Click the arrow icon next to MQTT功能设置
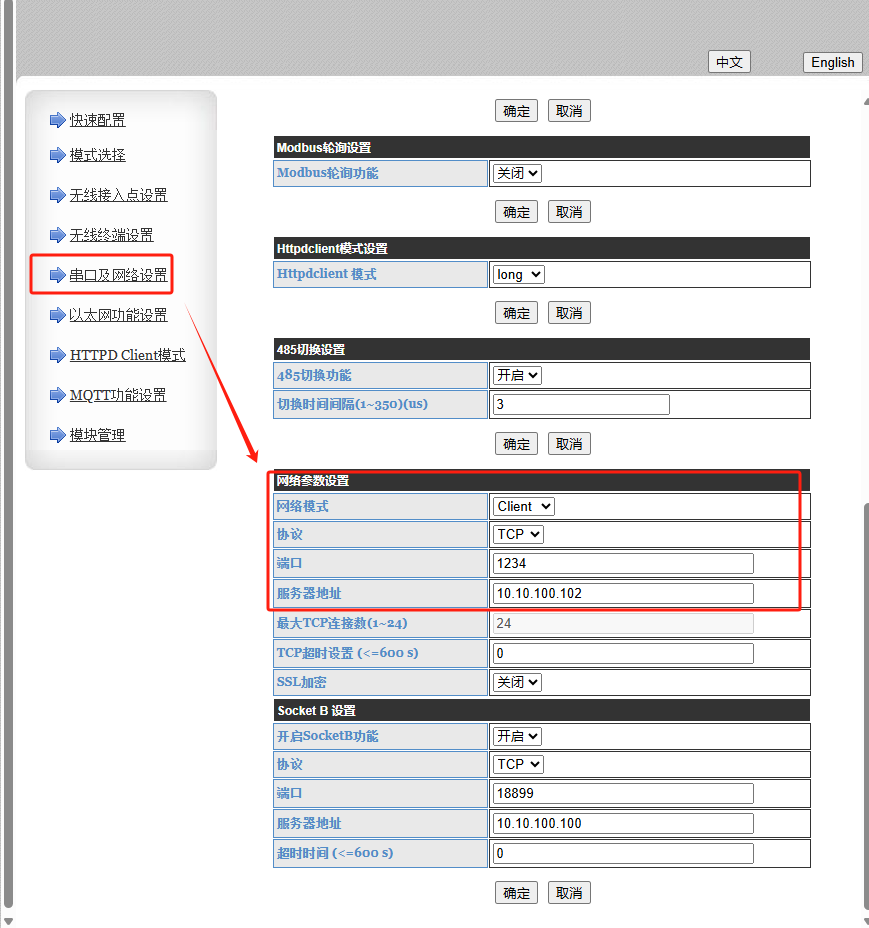 point(57,395)
